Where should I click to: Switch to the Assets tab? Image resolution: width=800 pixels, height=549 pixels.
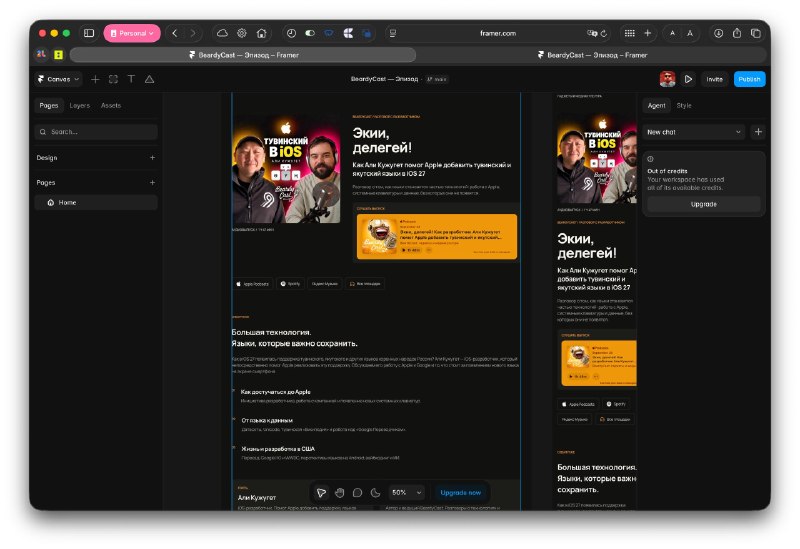coord(111,106)
